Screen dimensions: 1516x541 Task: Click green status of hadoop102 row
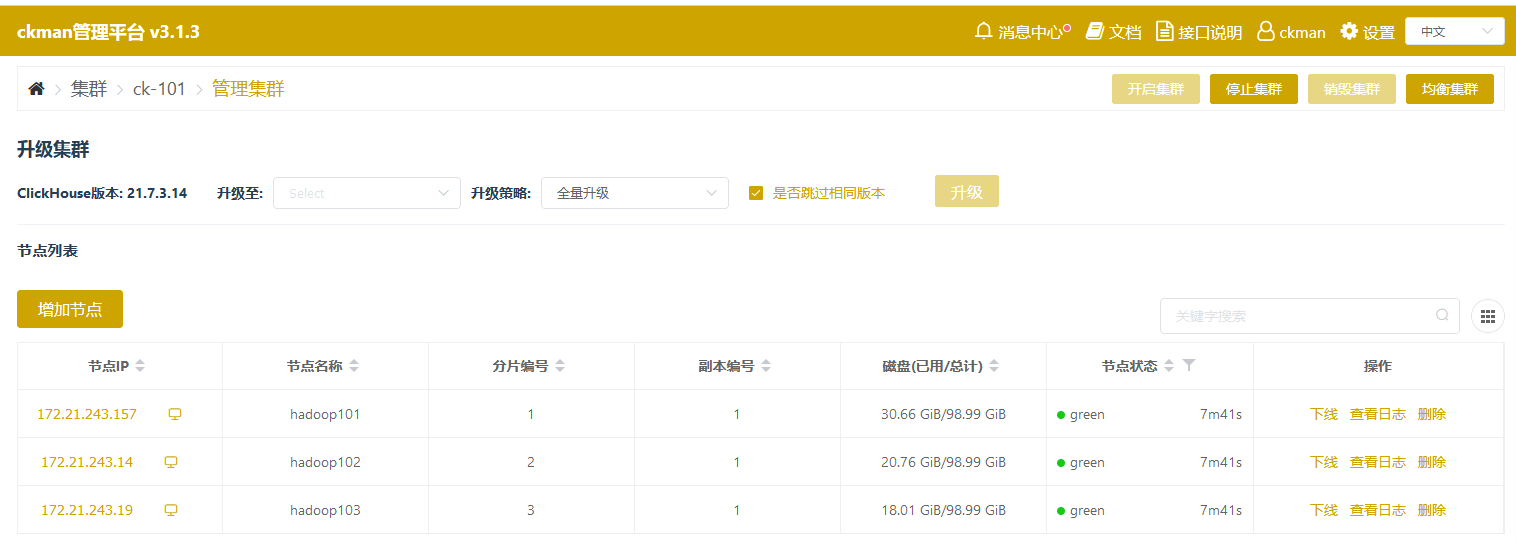1081,462
